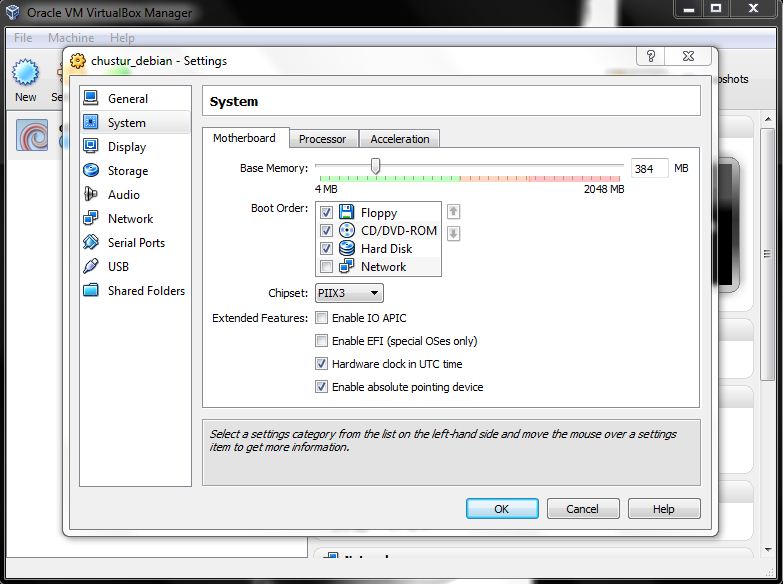This screenshot has width=783, height=584.
Task: Click the Hard Disk icon in boot order
Action: coord(347,248)
